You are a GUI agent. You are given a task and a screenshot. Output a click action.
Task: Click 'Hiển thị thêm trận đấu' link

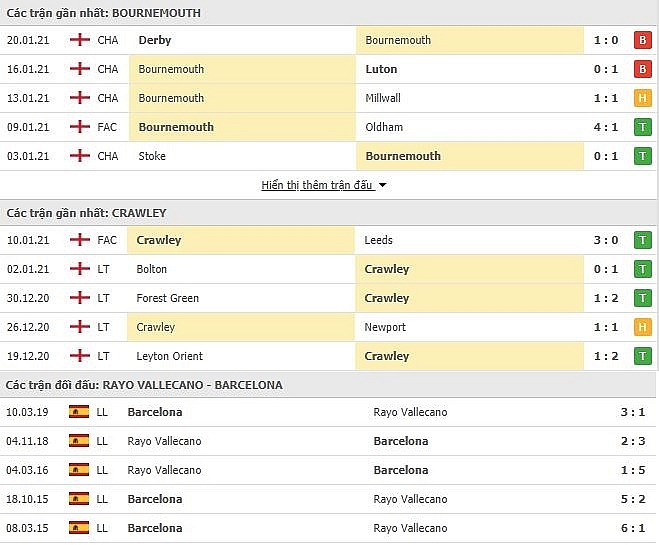tap(317, 186)
